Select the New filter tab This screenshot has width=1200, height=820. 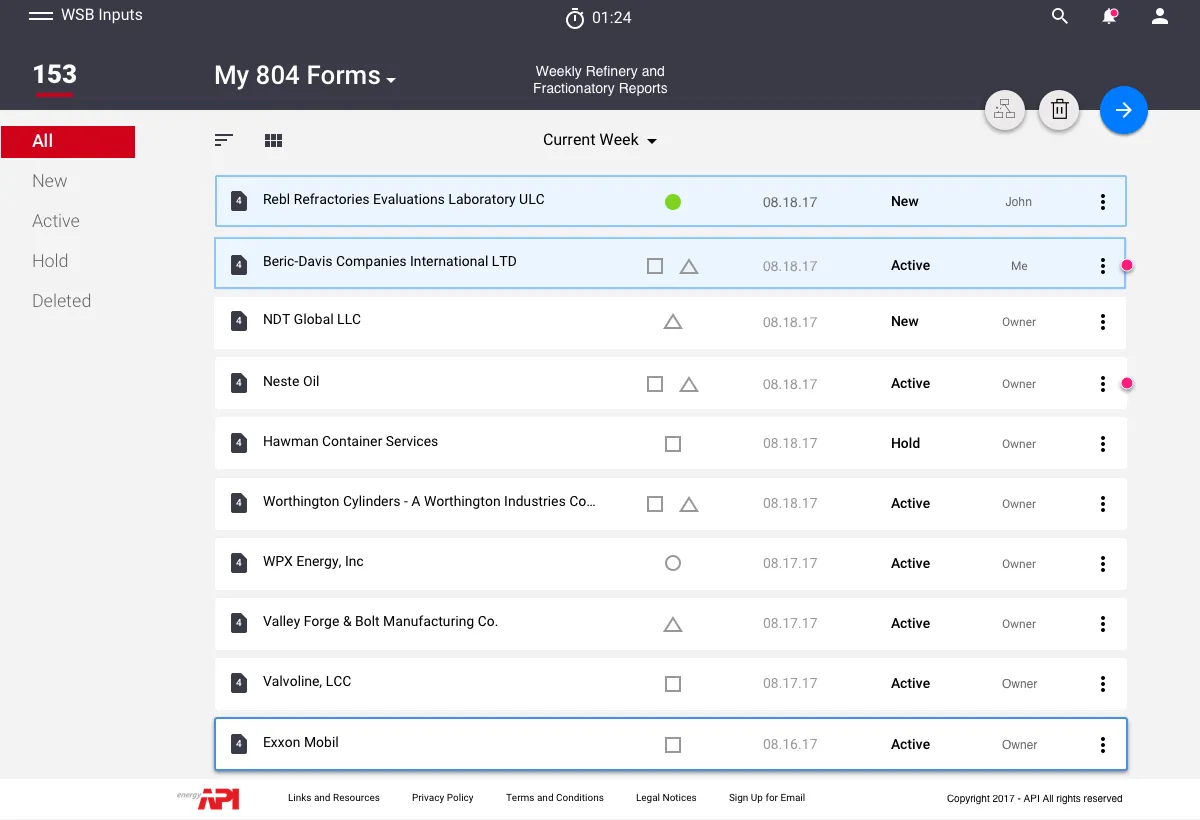coord(50,181)
